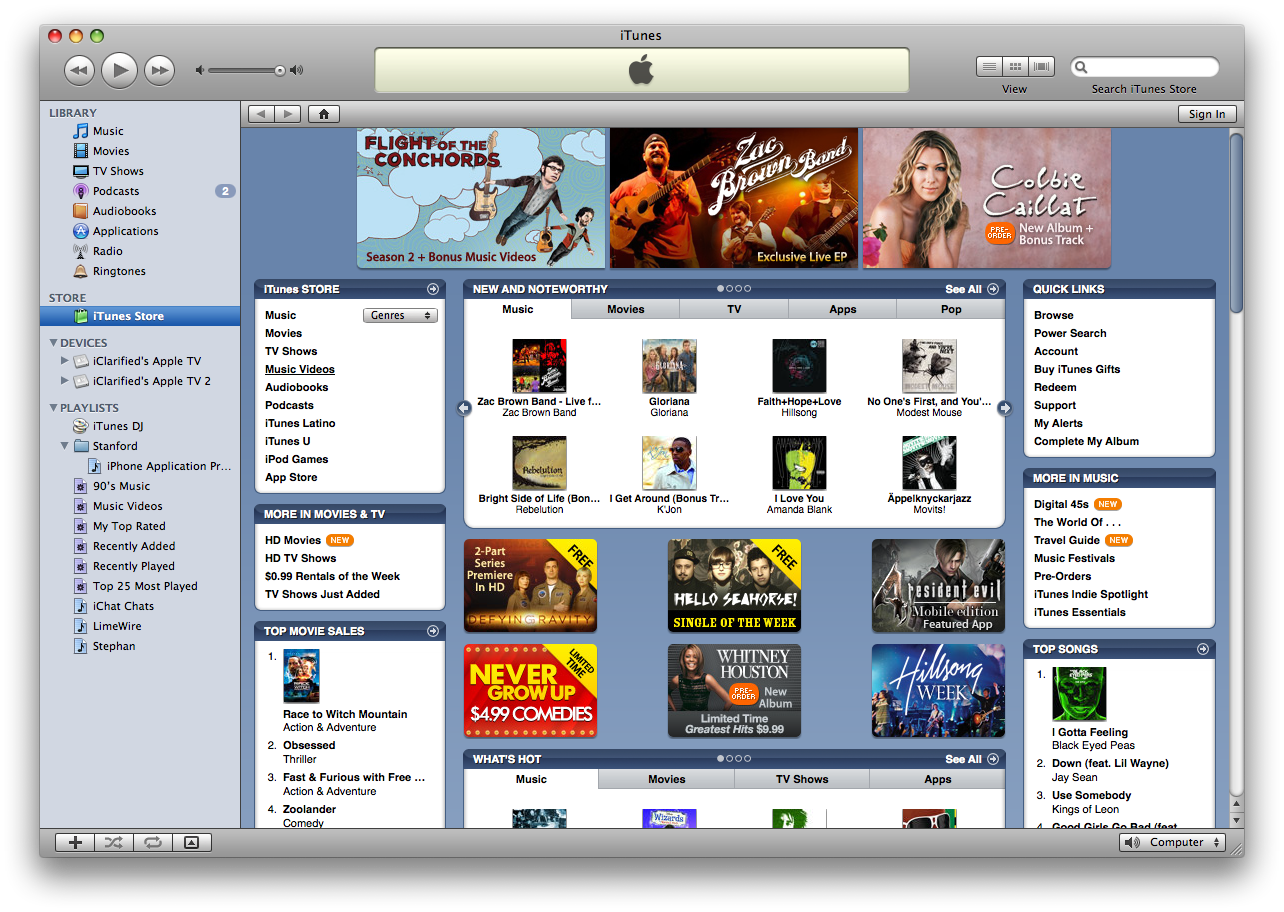Open the TOP SONGS arrow icon

1202,649
